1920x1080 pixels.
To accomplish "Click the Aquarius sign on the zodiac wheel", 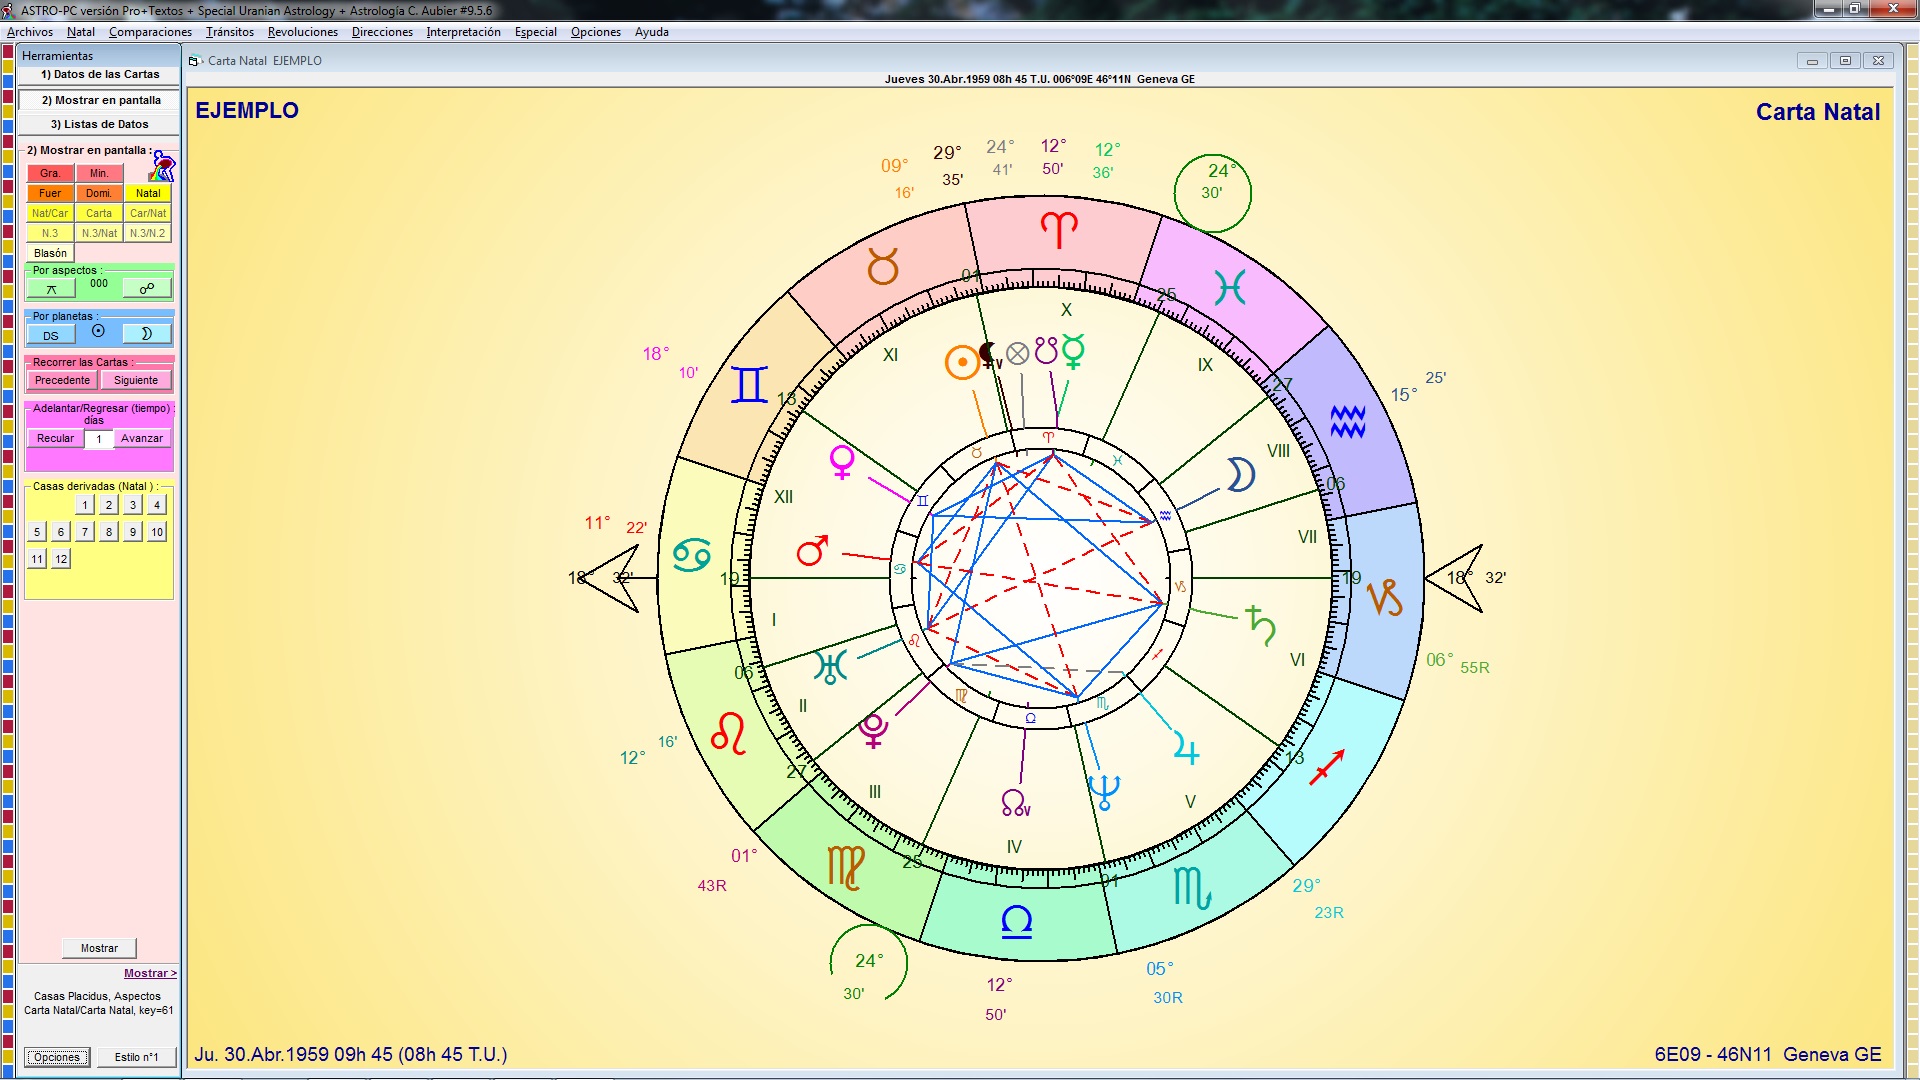I will [x=1348, y=422].
